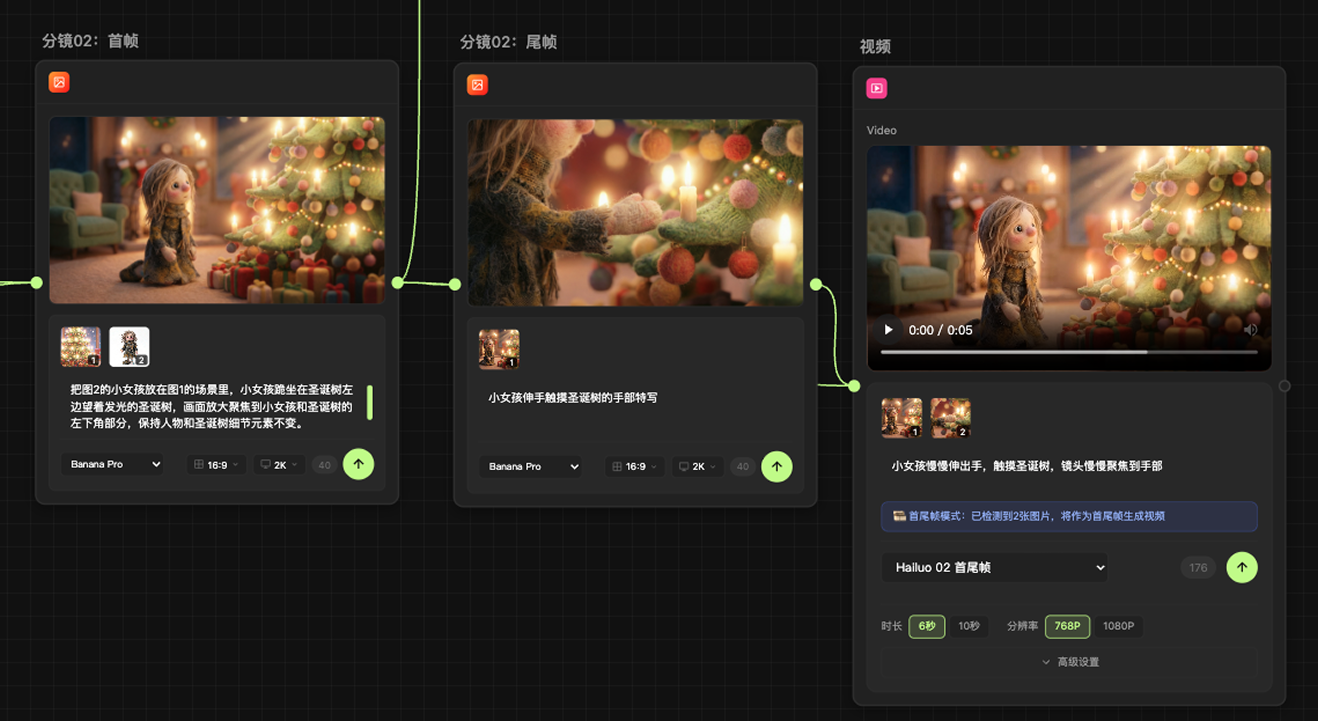1318x721 pixels.
Task: Open the Hailuo 02 首尾帧 model dropdown
Action: click(x=994, y=567)
